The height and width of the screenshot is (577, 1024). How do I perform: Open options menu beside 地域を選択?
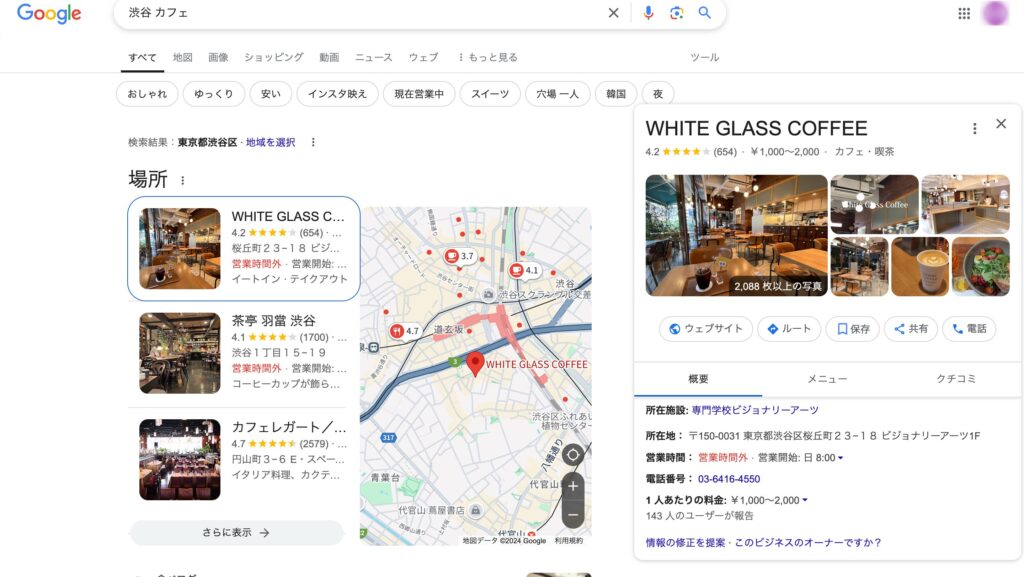[313, 142]
